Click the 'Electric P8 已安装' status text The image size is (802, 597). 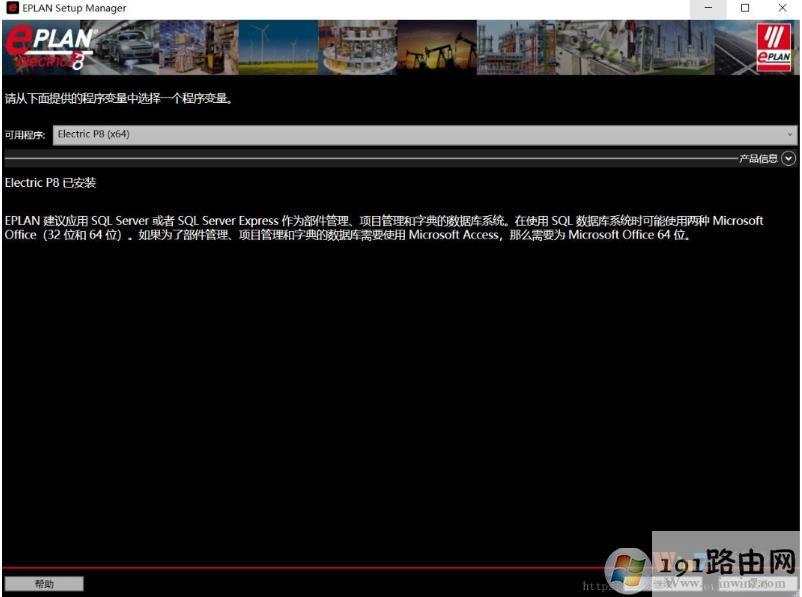click(x=50, y=183)
